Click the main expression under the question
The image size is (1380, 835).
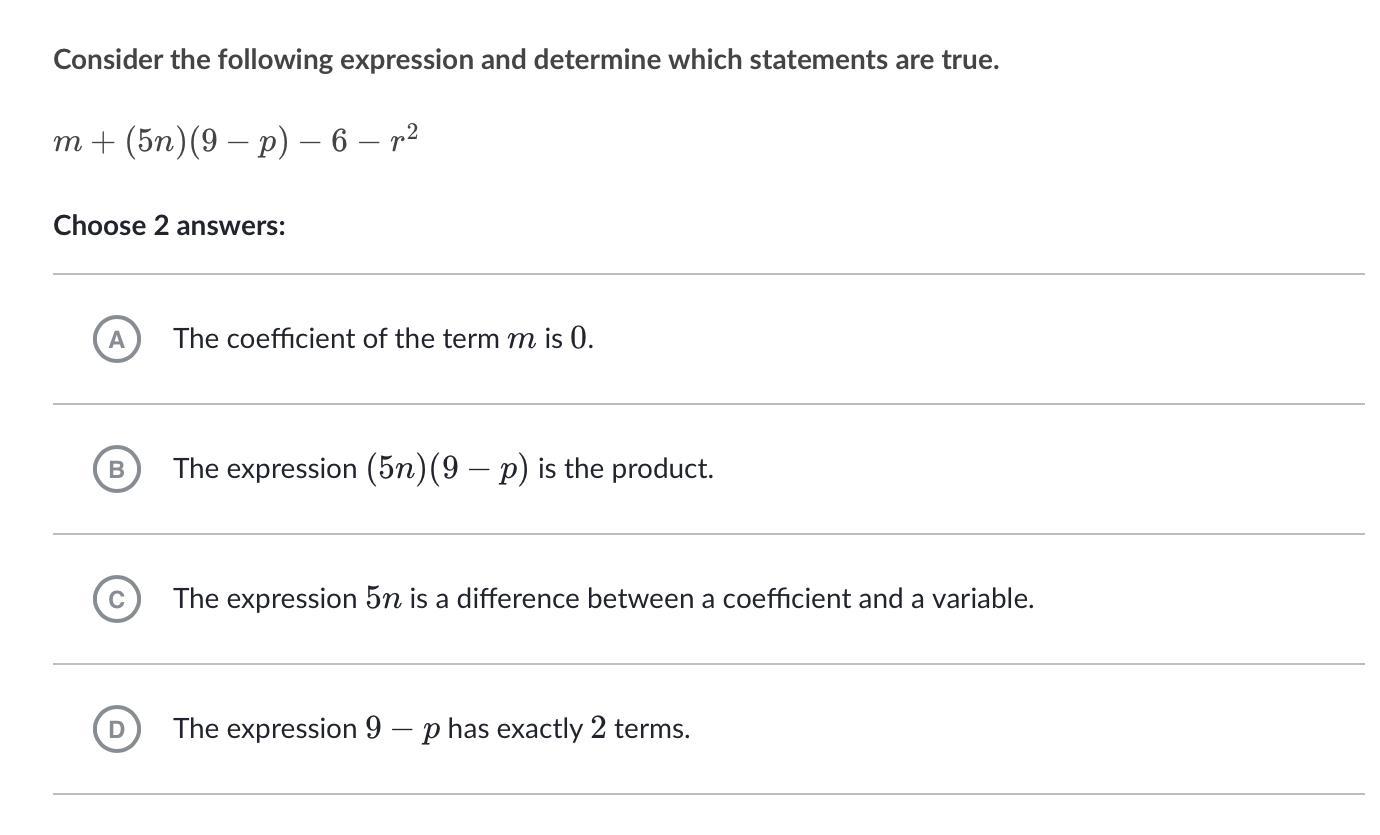tap(236, 142)
